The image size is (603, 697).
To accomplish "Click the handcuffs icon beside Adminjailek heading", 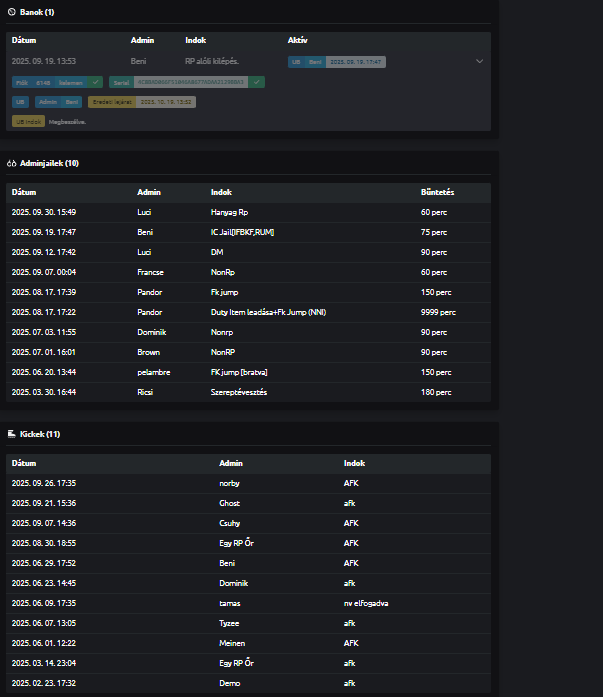I will 12,163.
